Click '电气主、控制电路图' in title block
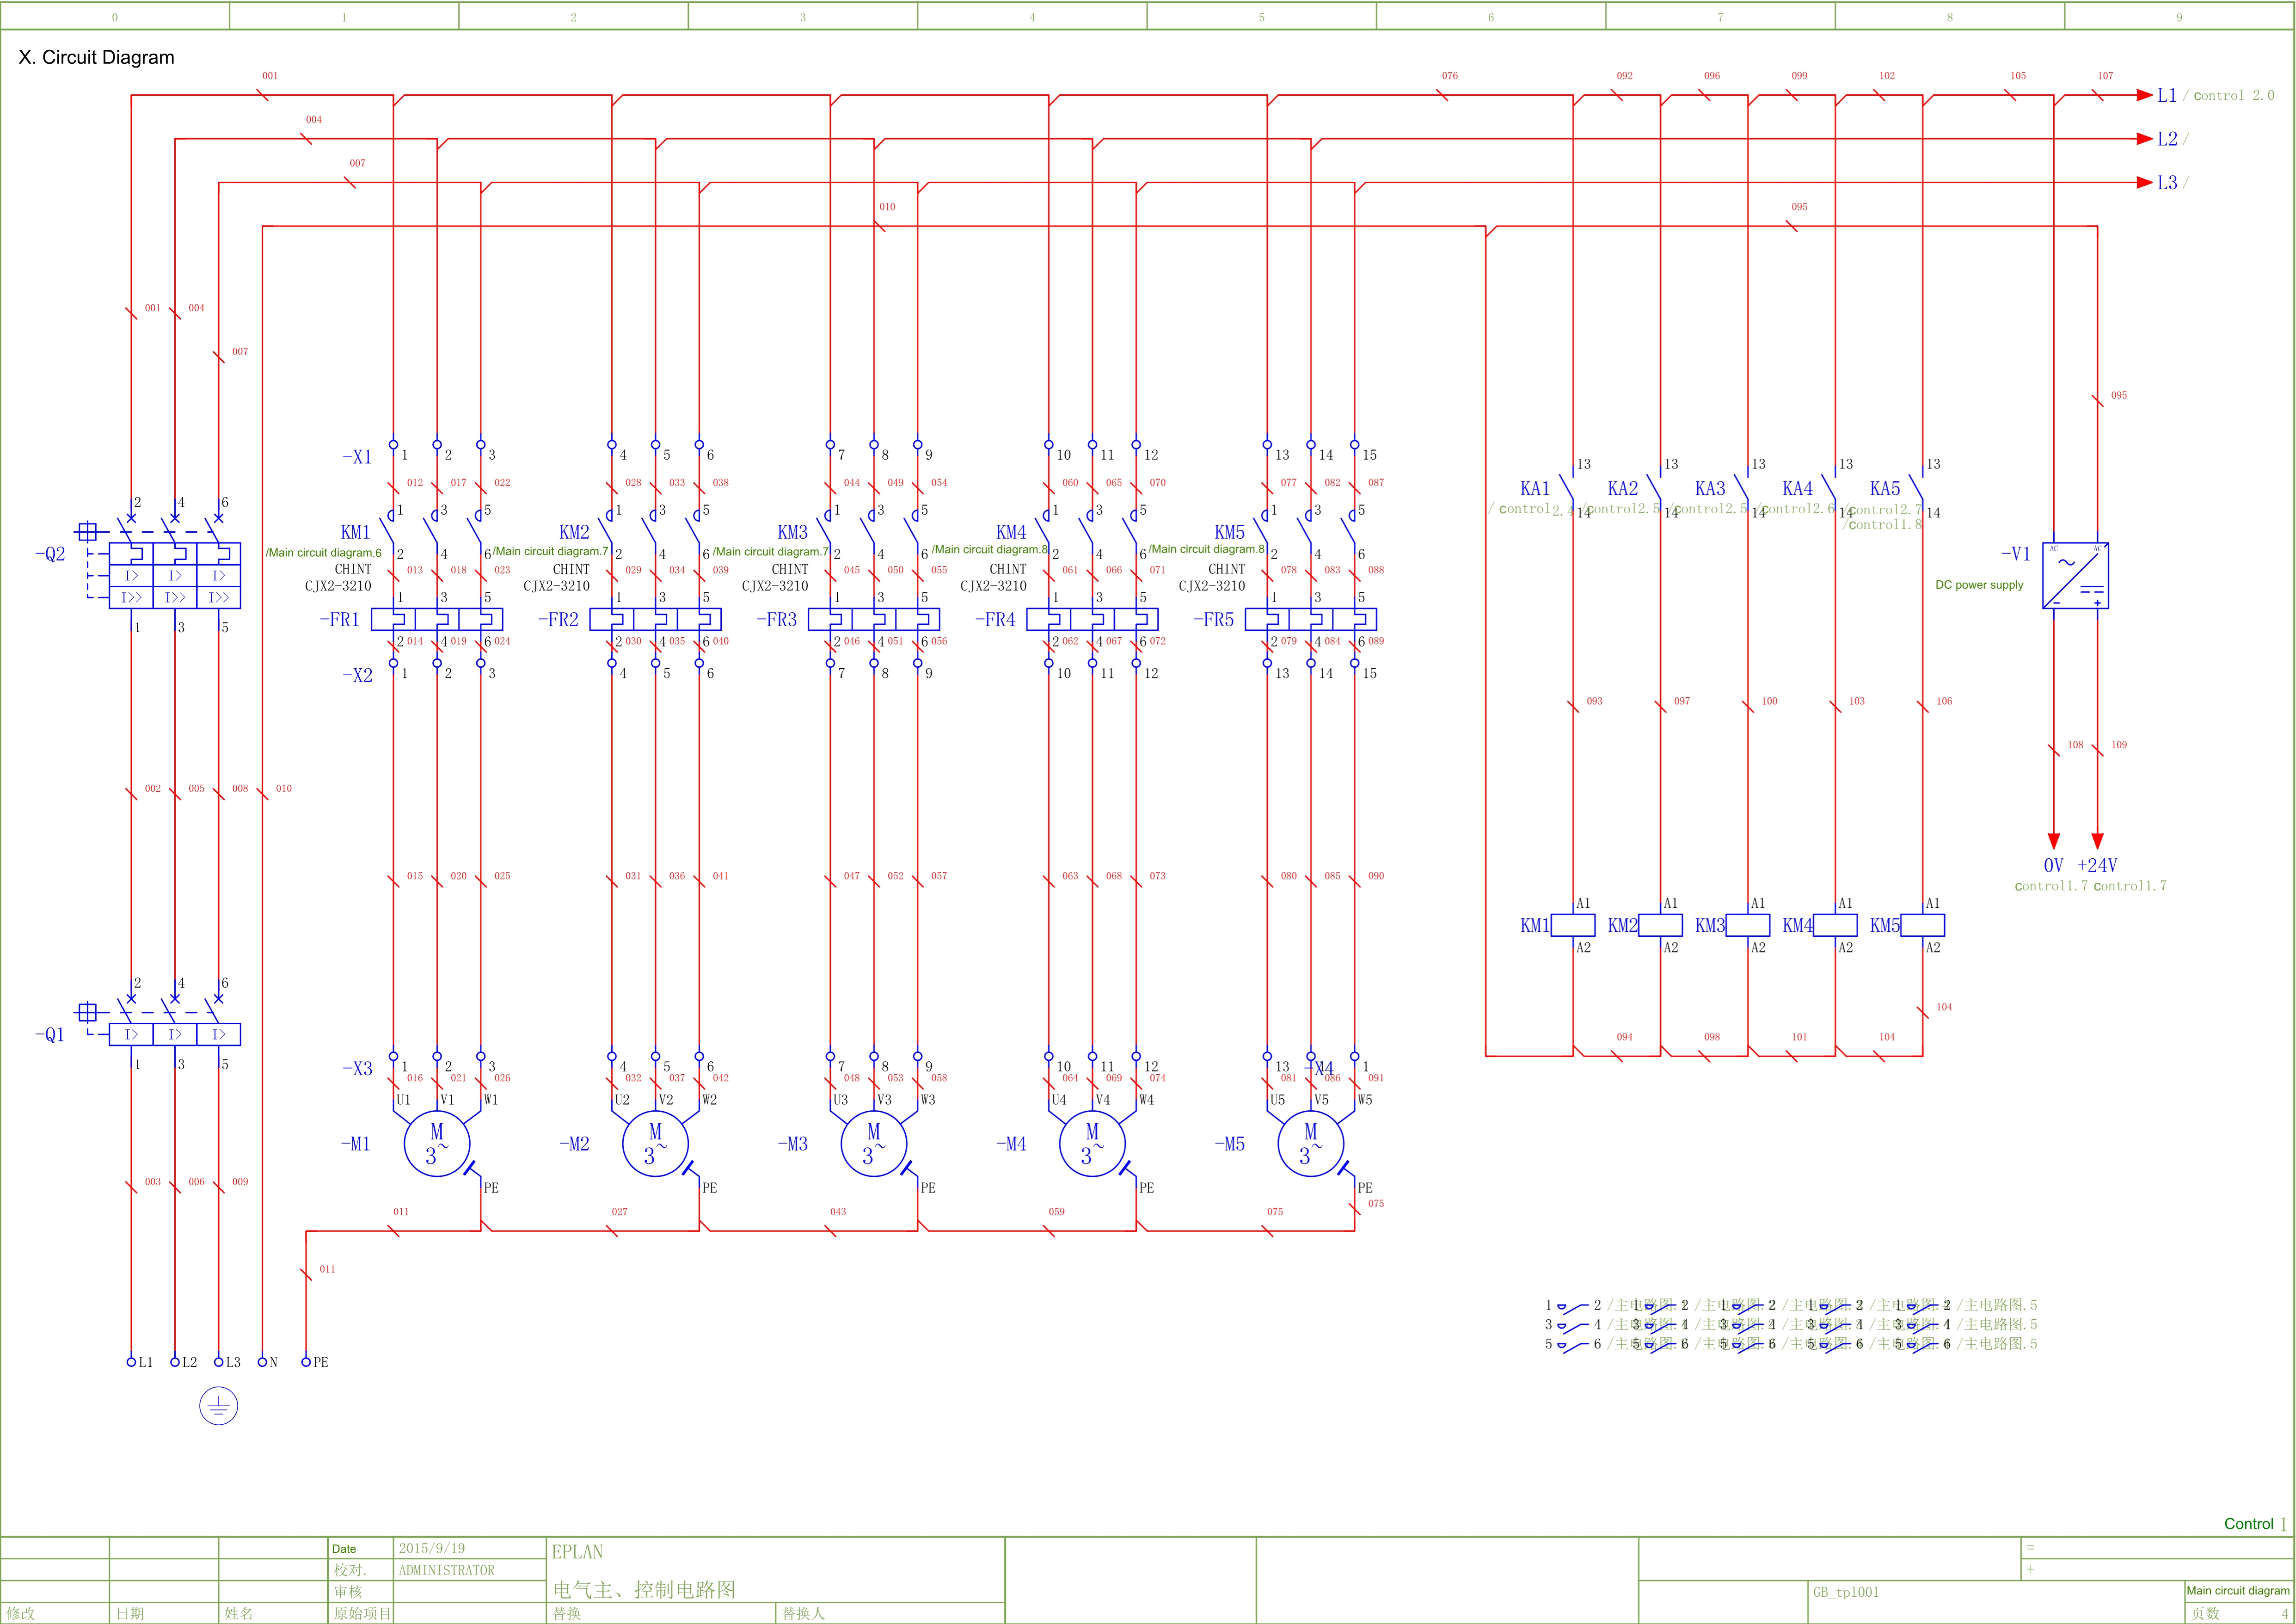The image size is (2296, 1624). [644, 1589]
